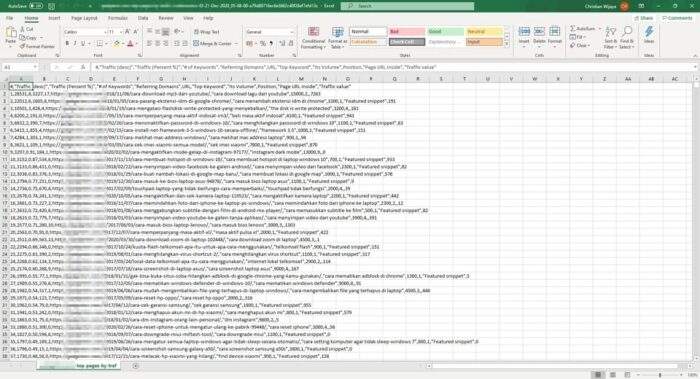Expand the AutoSum dropdown arrow

(x=599, y=29)
